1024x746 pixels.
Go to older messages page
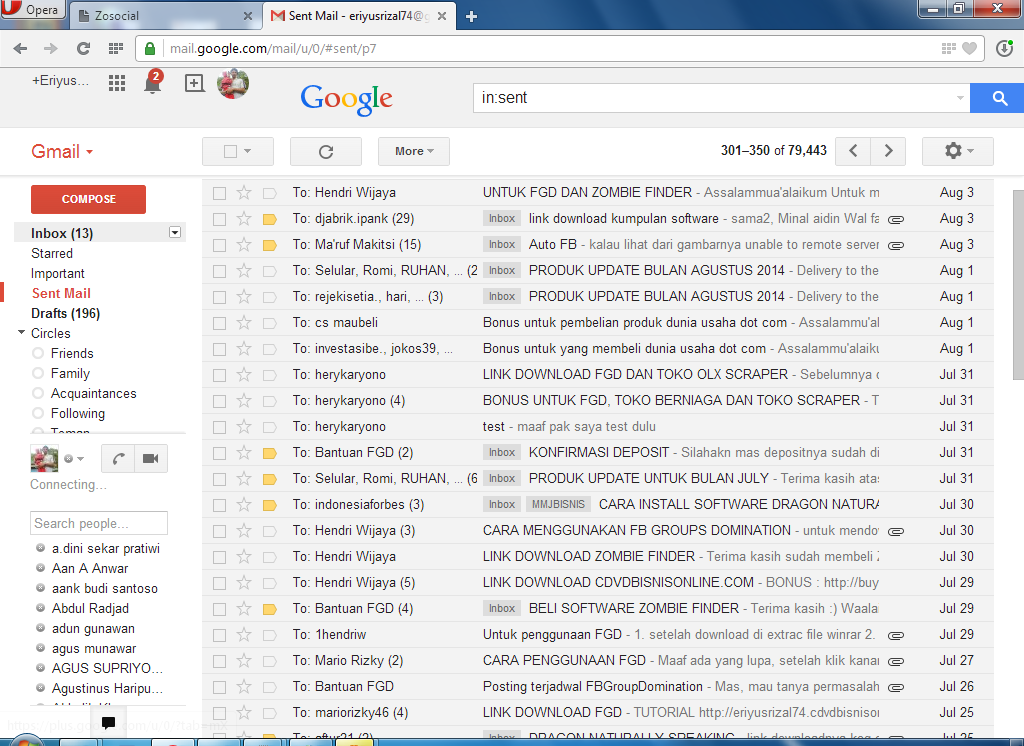click(x=888, y=151)
